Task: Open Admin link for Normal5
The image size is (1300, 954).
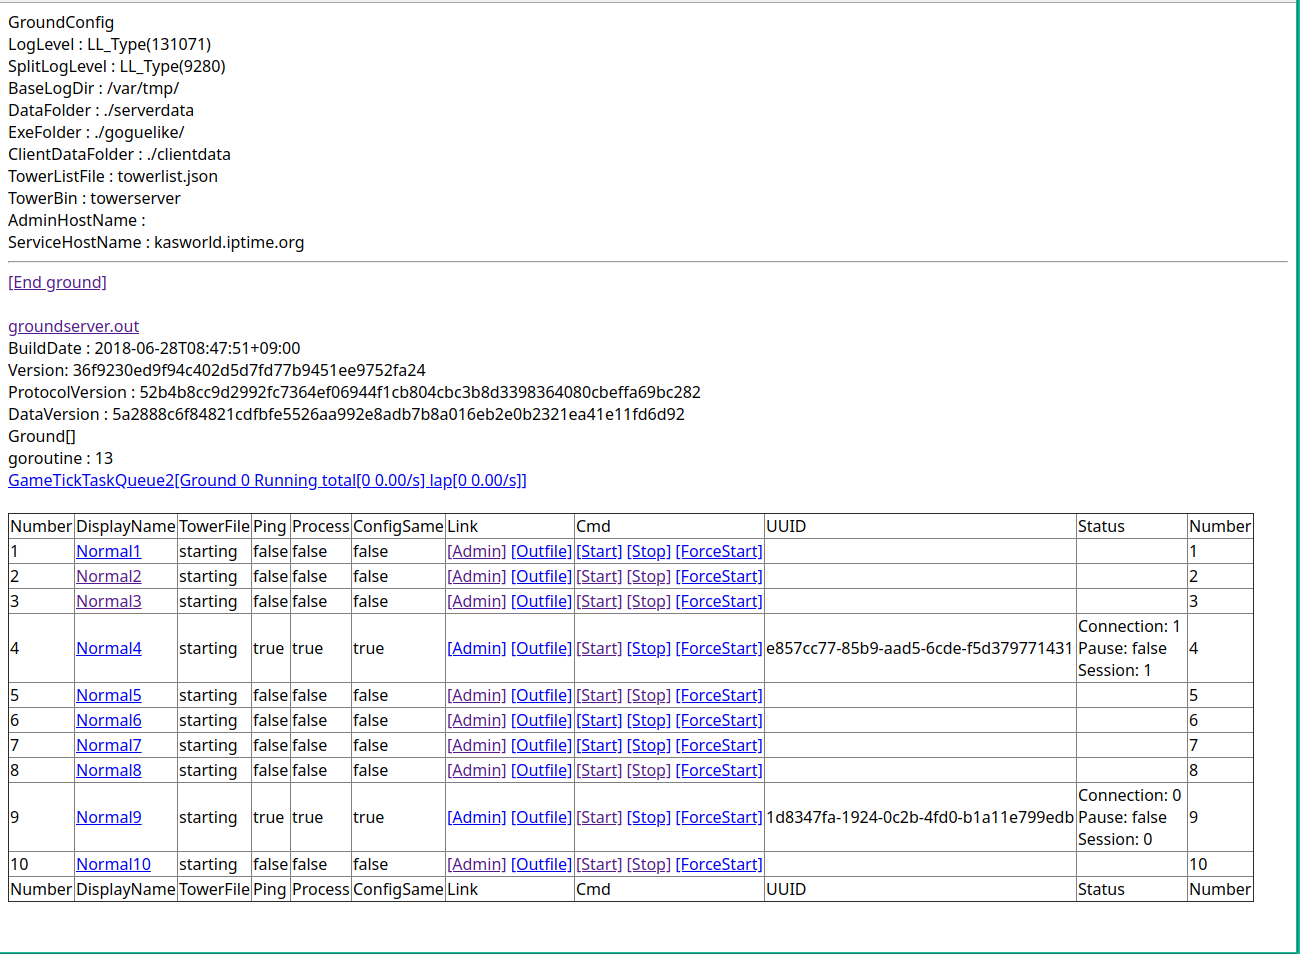Action: click(x=477, y=695)
